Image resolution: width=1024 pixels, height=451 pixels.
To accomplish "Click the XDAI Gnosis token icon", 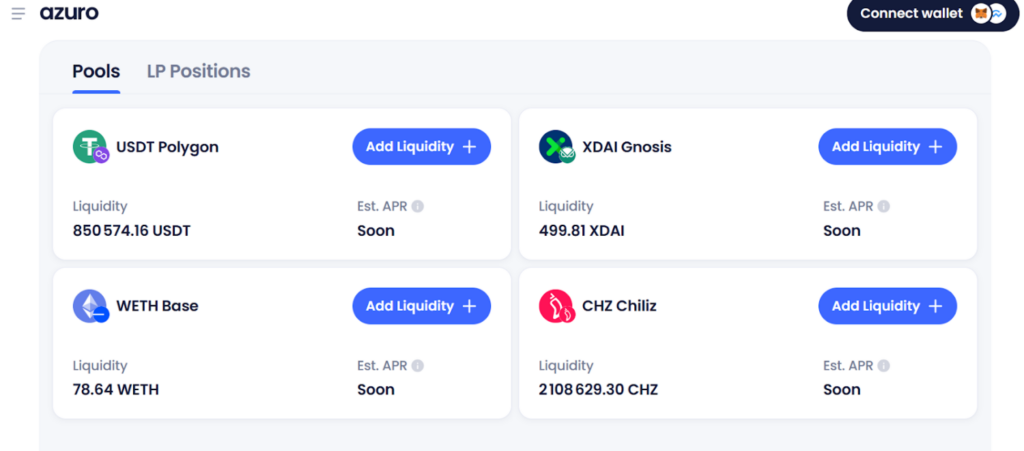I will point(556,147).
